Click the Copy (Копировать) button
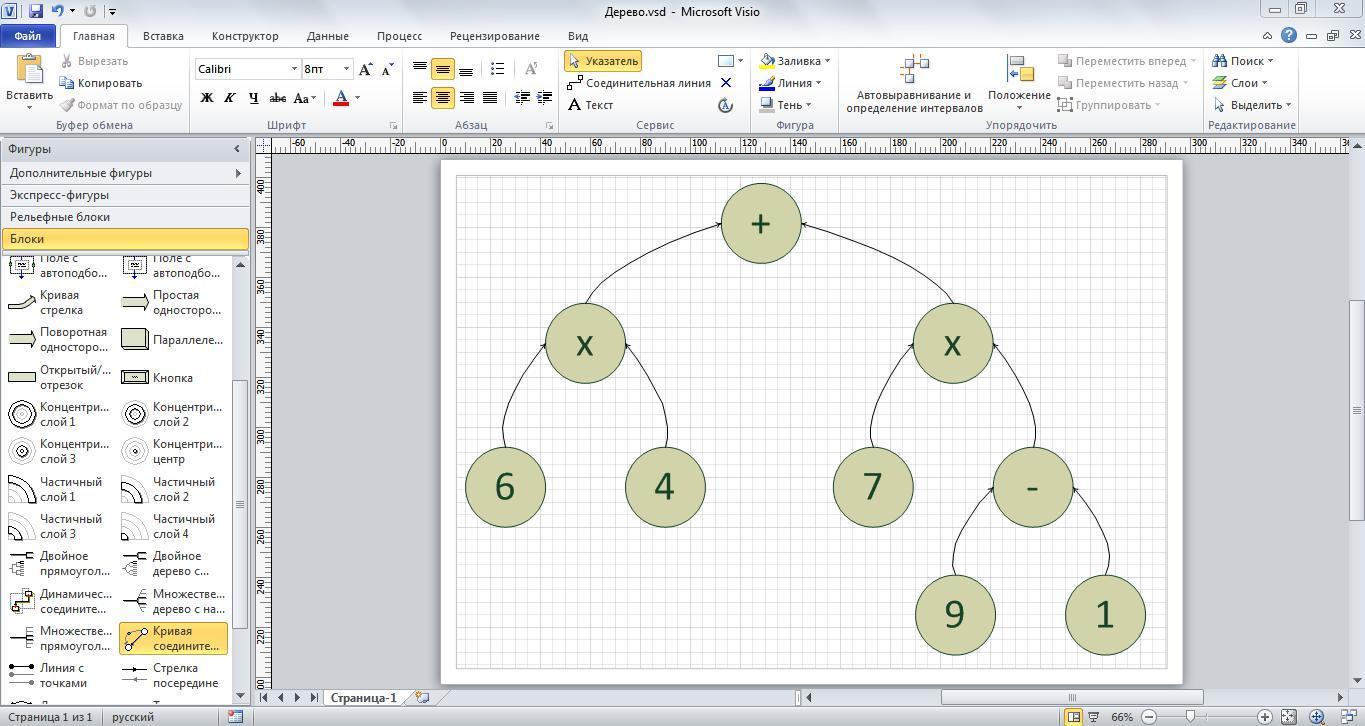 [x=101, y=83]
